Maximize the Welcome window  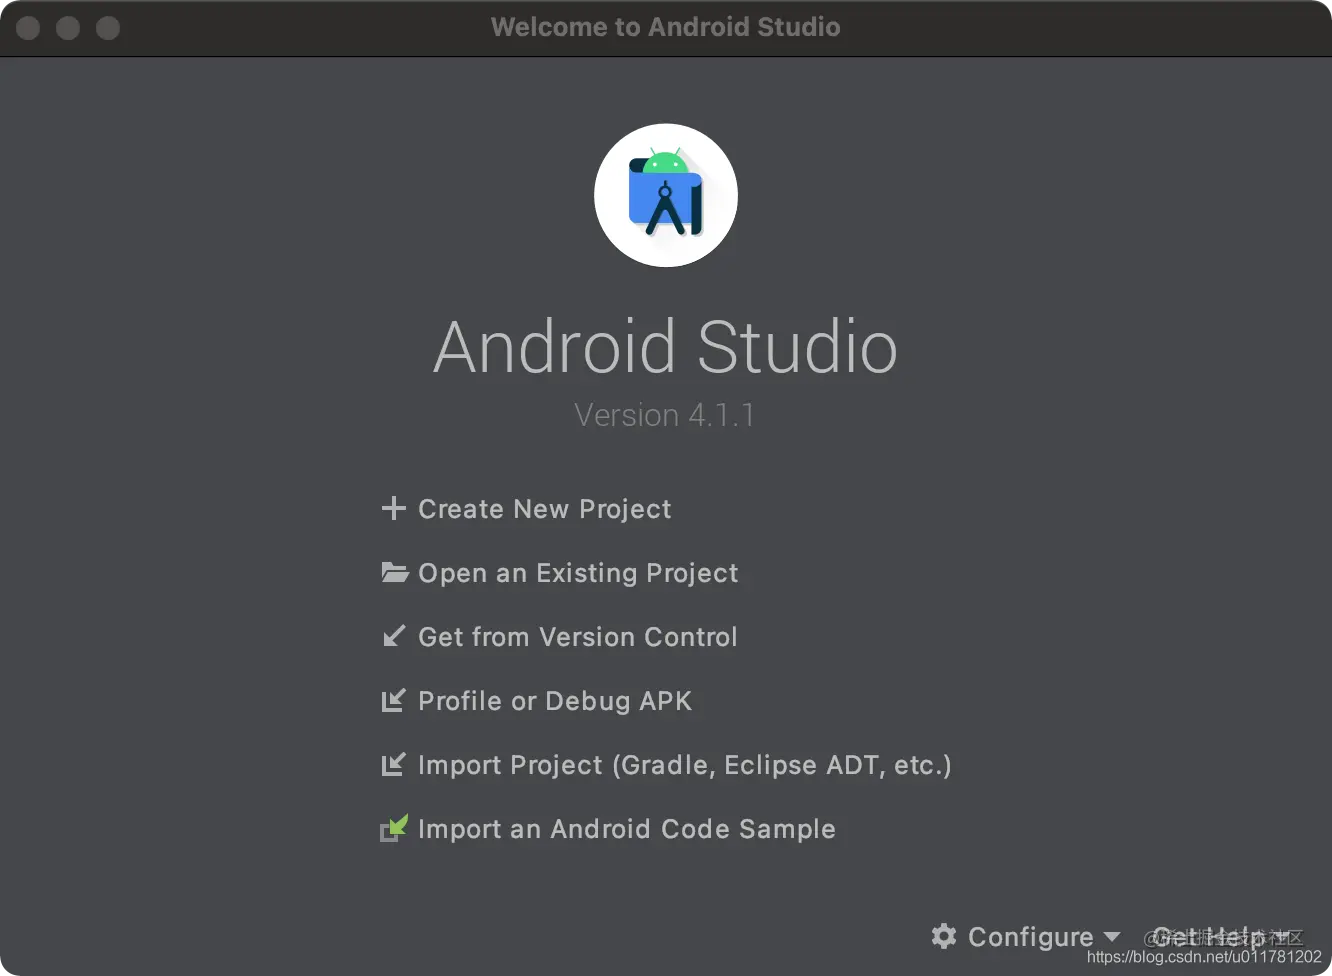click(108, 28)
